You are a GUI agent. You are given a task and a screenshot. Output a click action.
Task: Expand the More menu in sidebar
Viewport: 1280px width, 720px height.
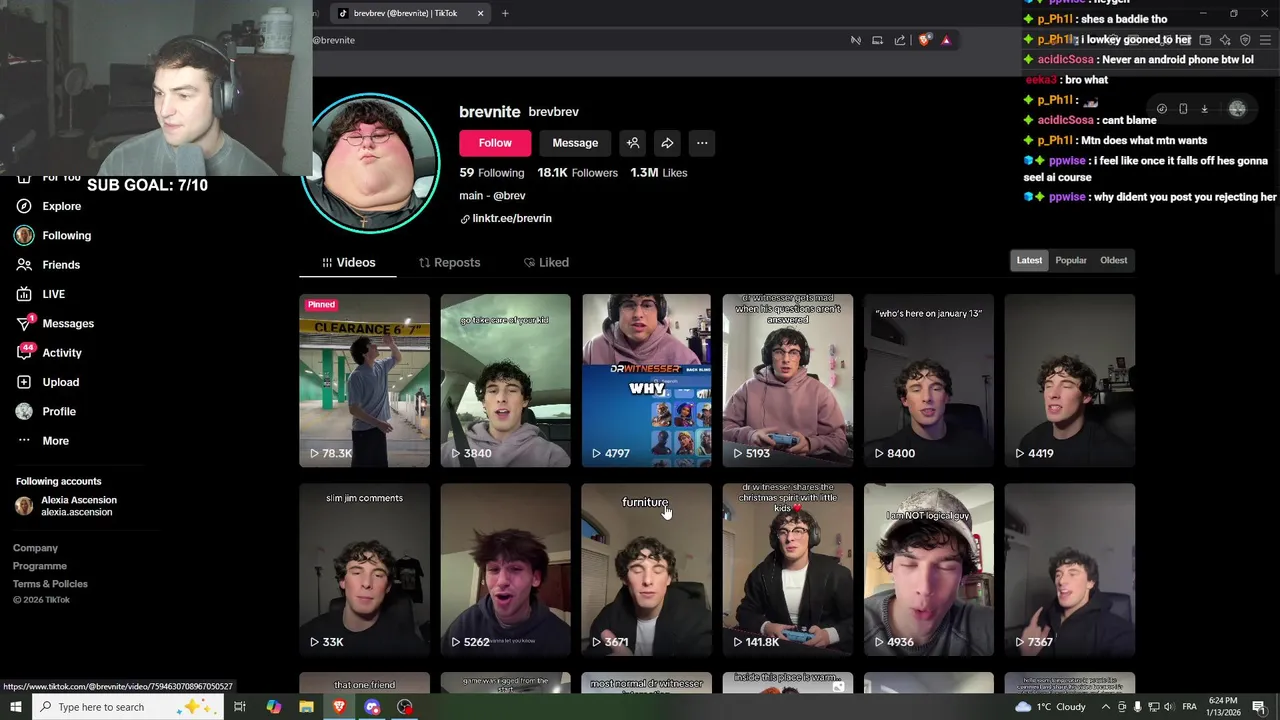pyautogui.click(x=42, y=441)
